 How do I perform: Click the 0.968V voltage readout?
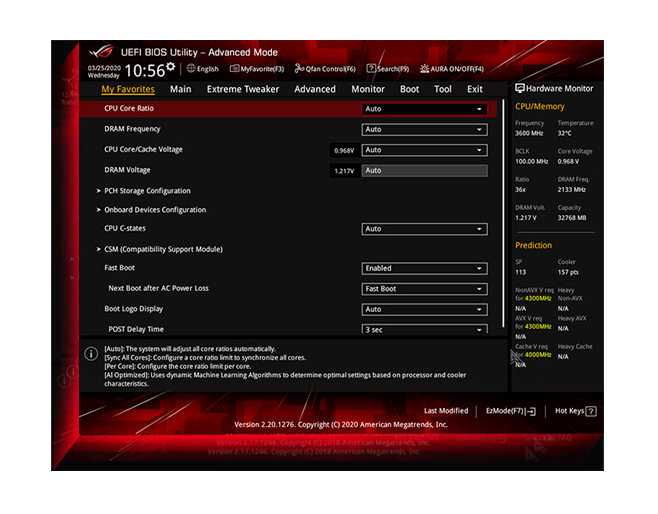344,151
